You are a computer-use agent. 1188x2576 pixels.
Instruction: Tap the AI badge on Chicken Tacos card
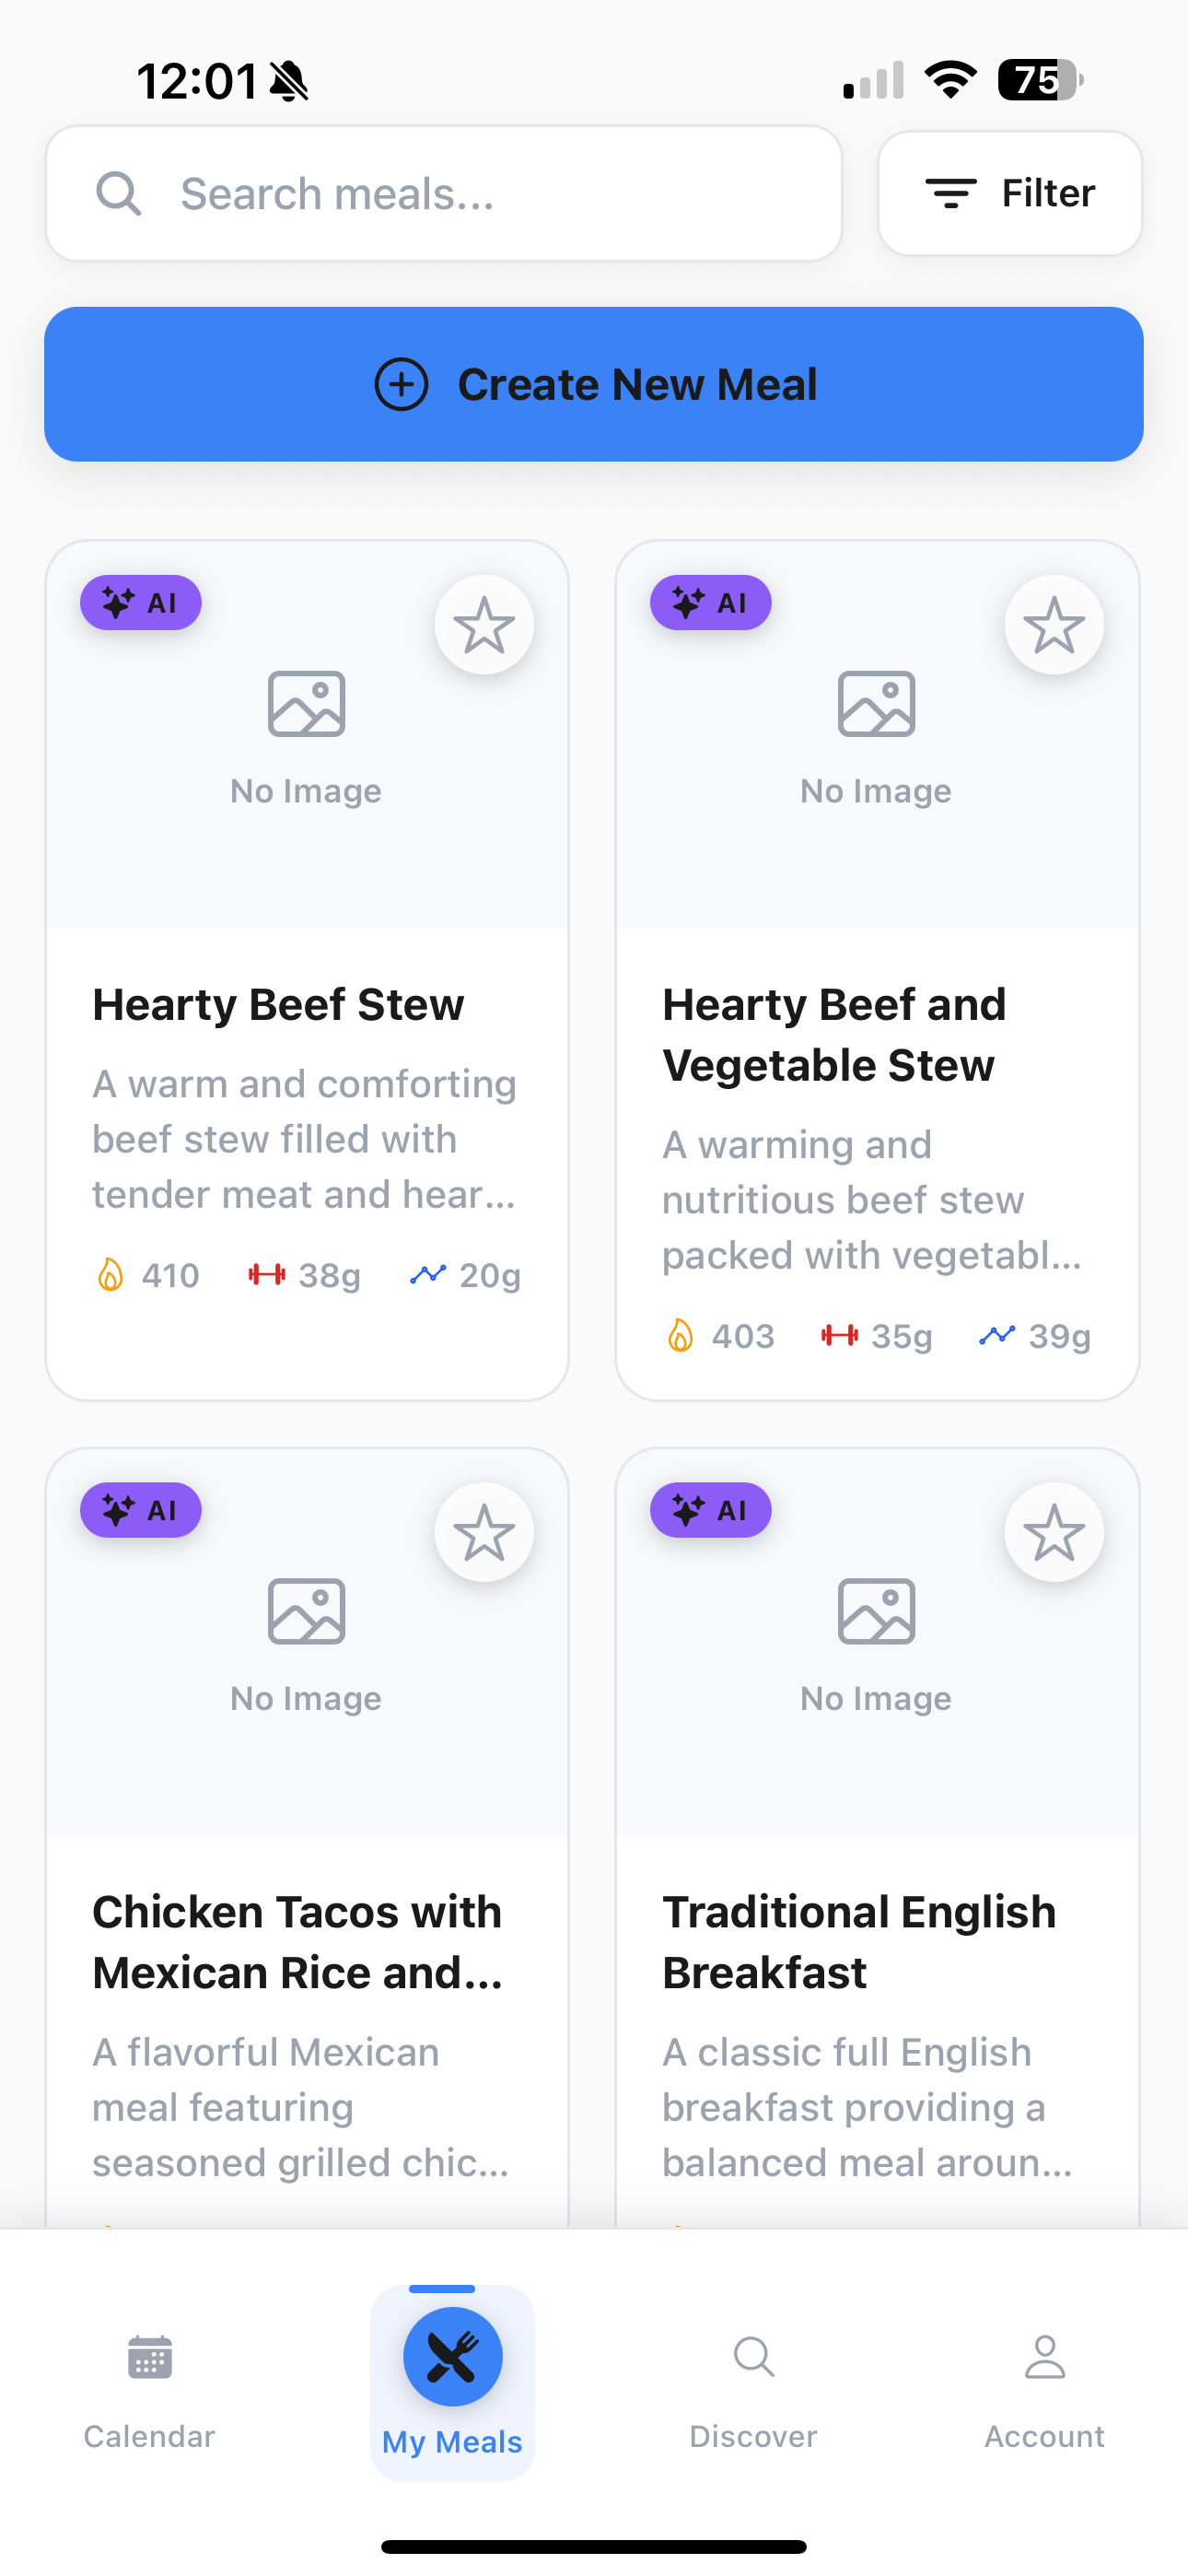click(x=141, y=1510)
